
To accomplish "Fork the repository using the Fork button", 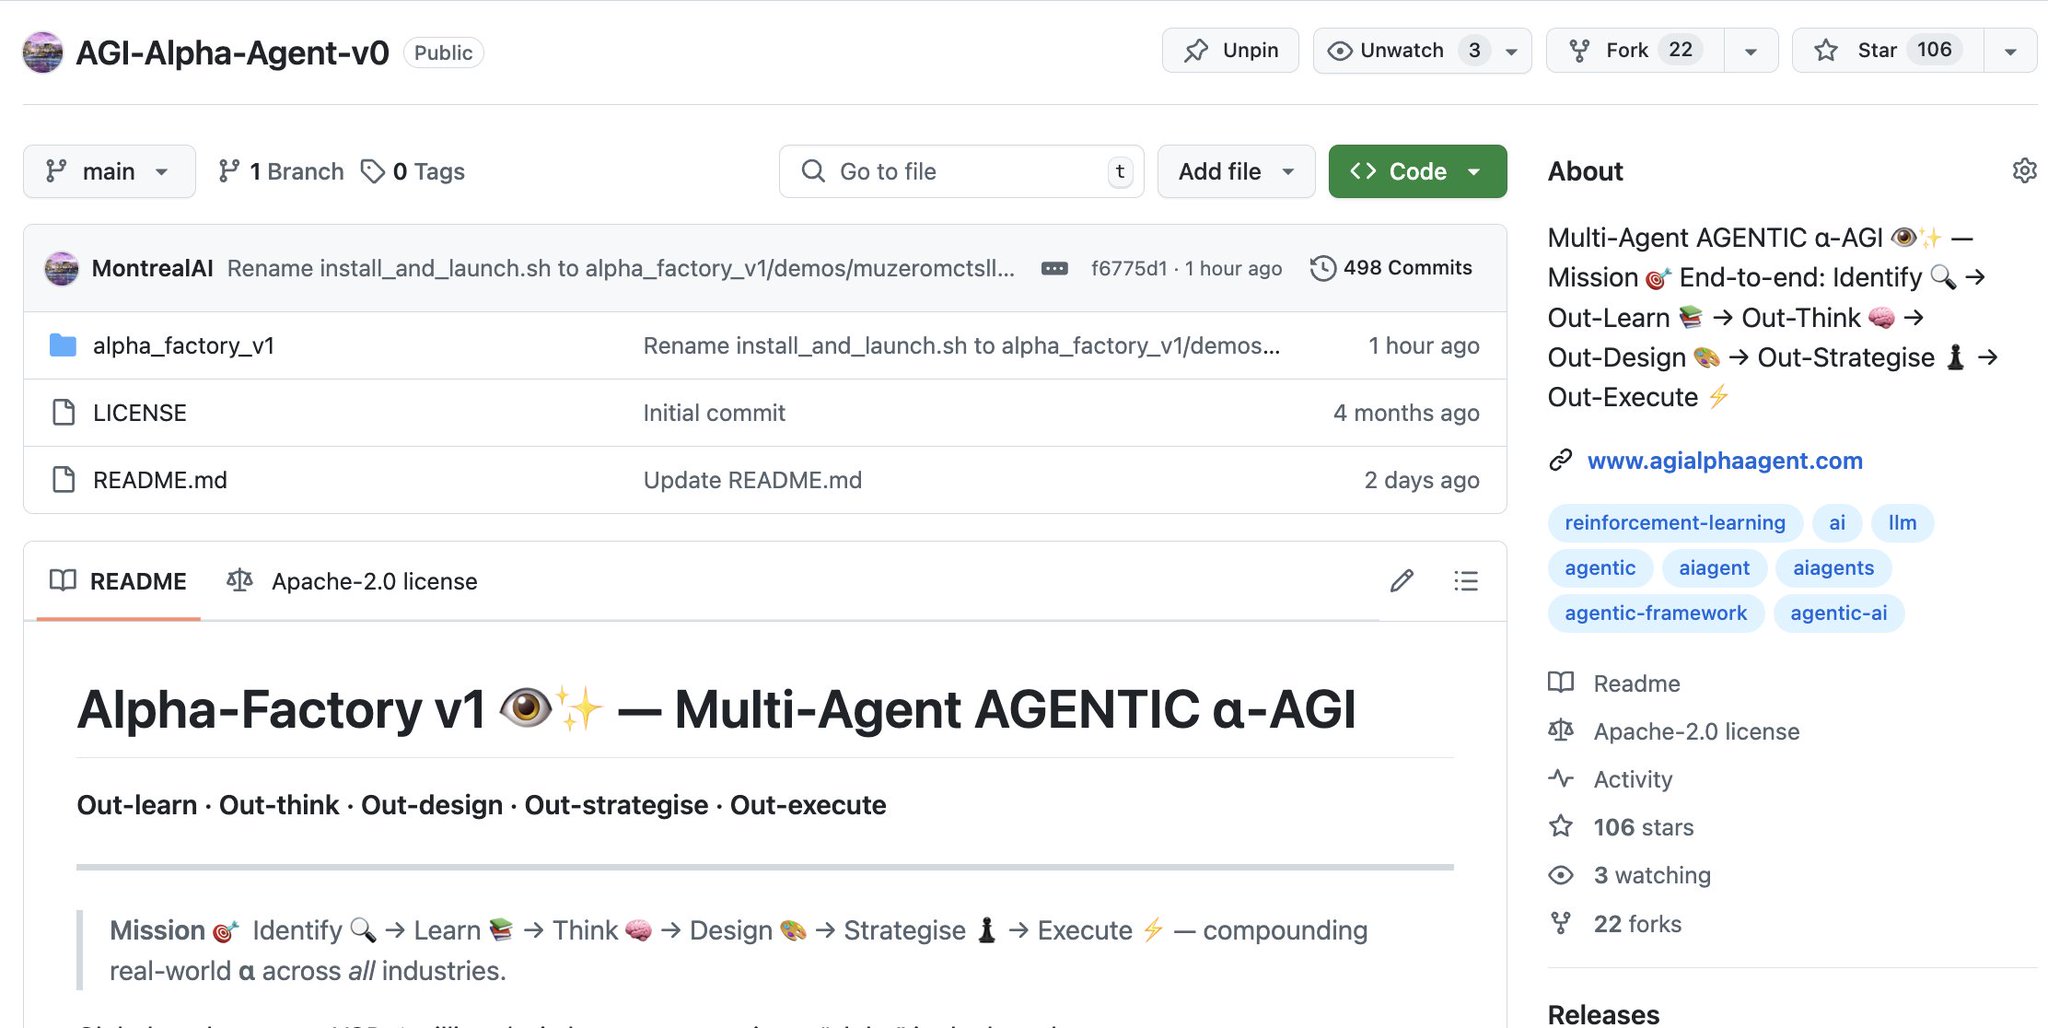I will [x=1635, y=50].
